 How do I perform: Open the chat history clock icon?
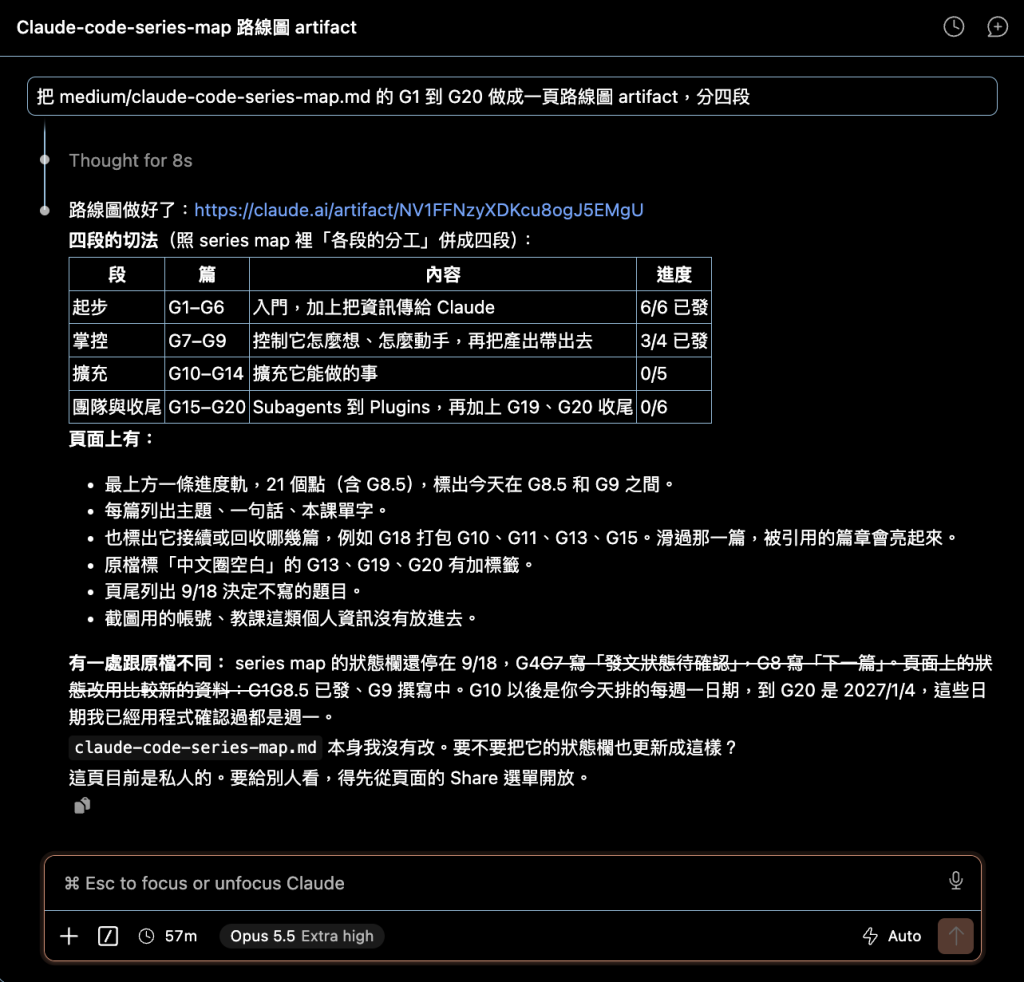[953, 27]
